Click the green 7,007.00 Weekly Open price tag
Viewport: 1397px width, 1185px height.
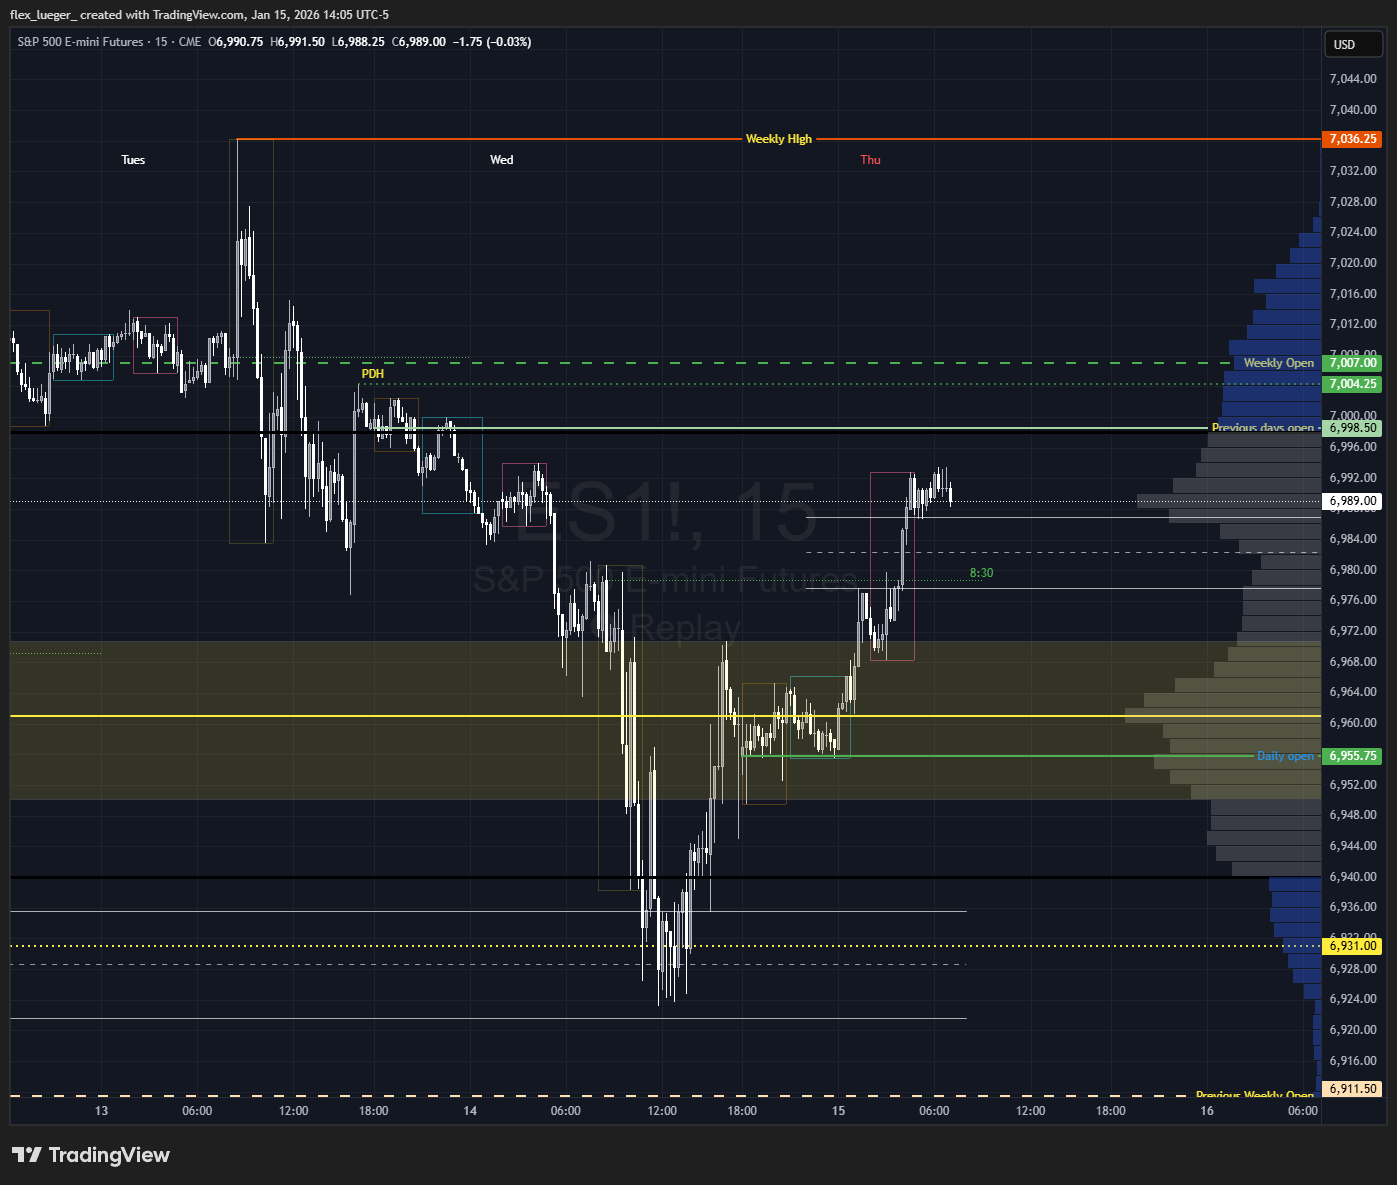(x=1351, y=363)
